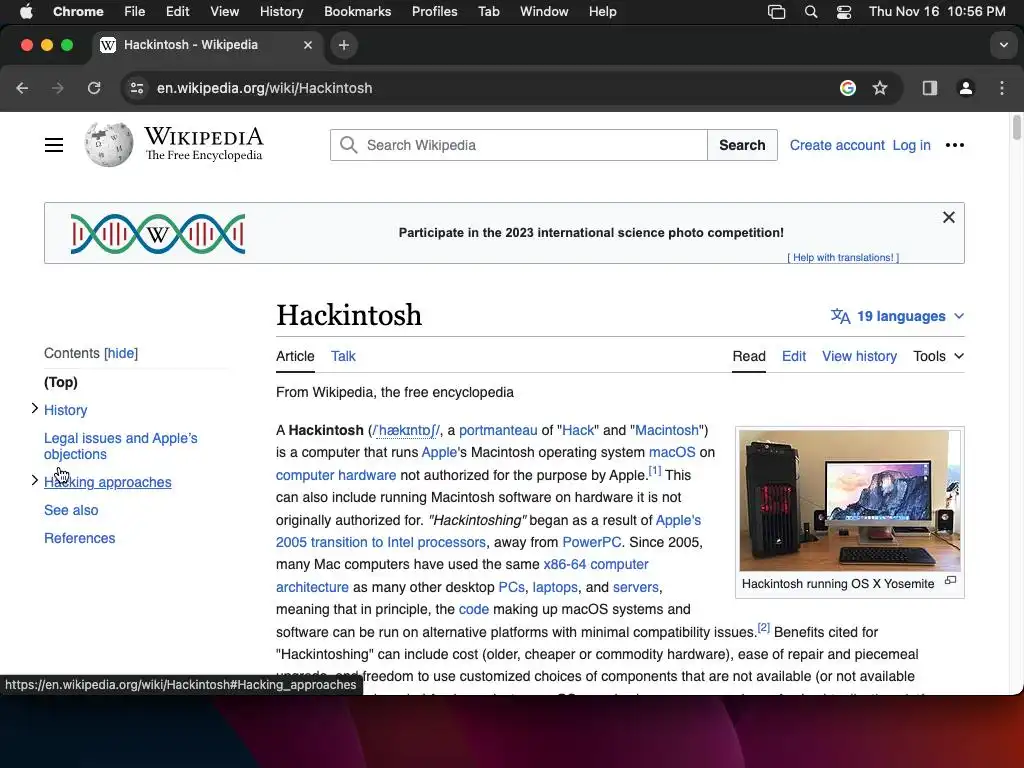
Task: Open tab search dropdown arrow
Action: [1003, 45]
